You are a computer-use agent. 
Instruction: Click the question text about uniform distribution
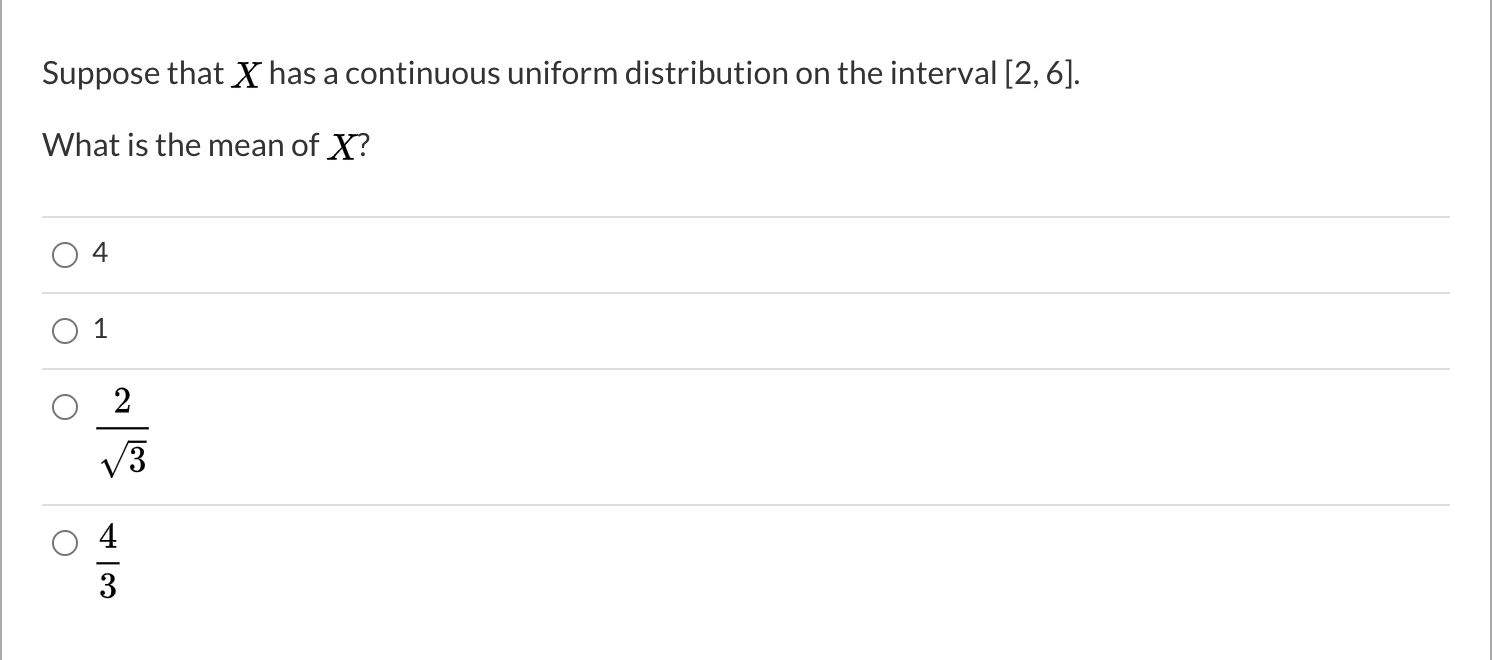560,72
